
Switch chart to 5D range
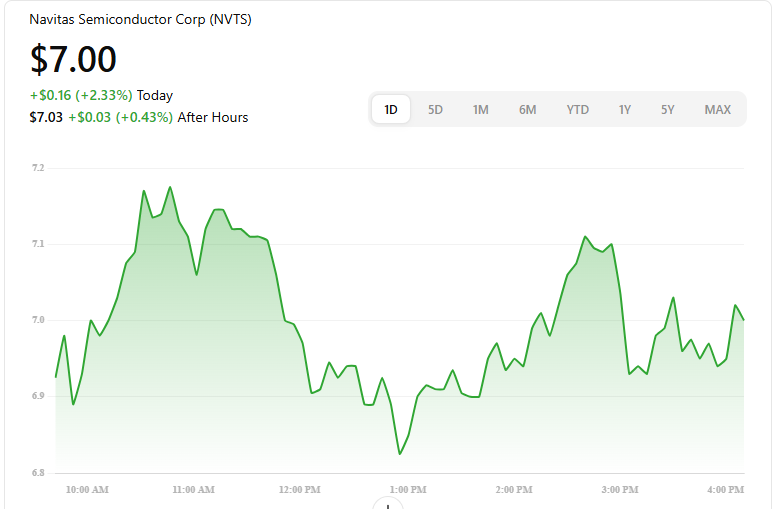435,110
